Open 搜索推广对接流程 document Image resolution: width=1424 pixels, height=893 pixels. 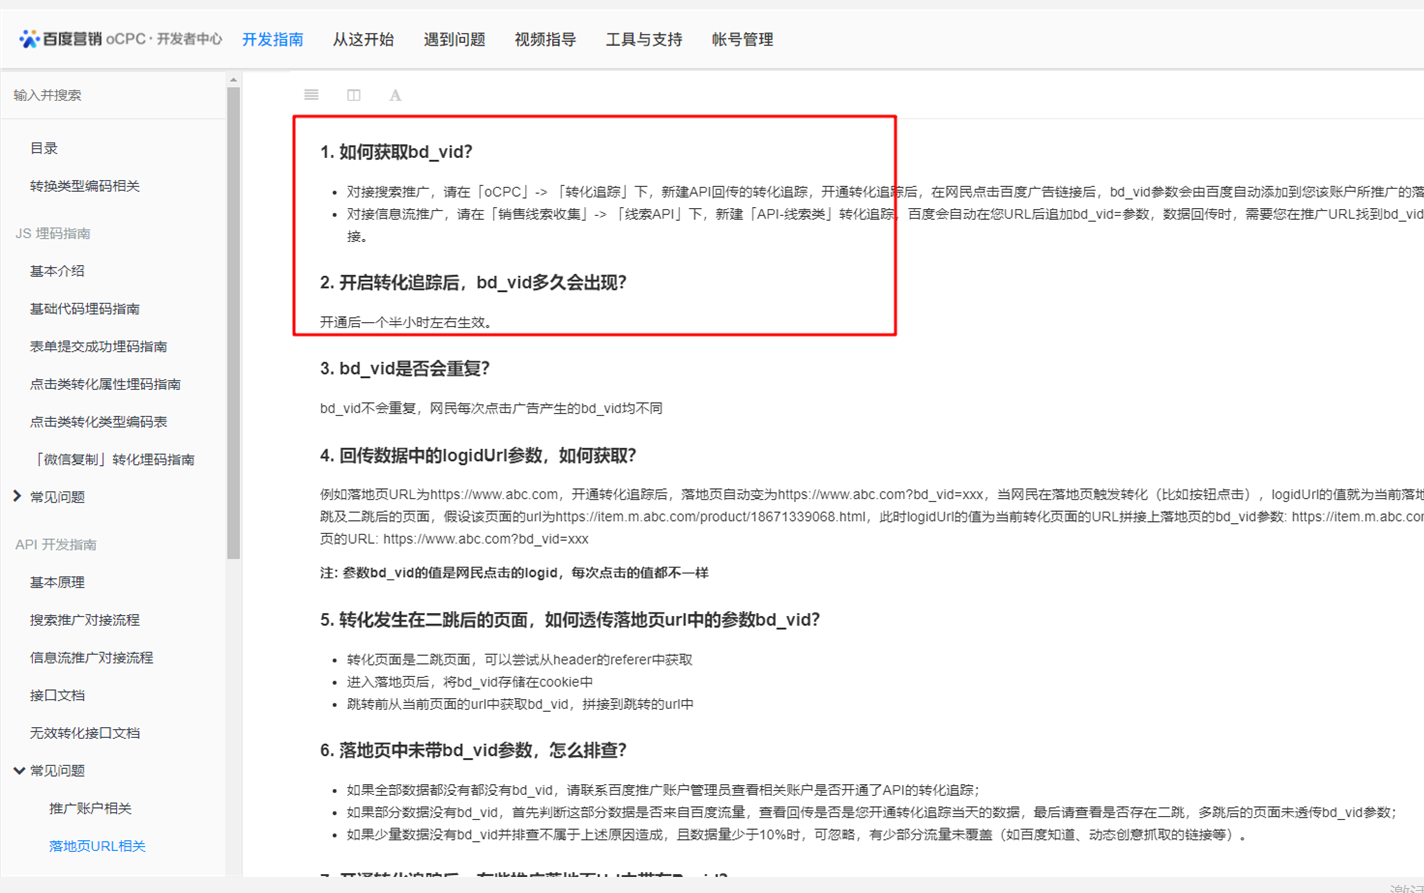(85, 620)
